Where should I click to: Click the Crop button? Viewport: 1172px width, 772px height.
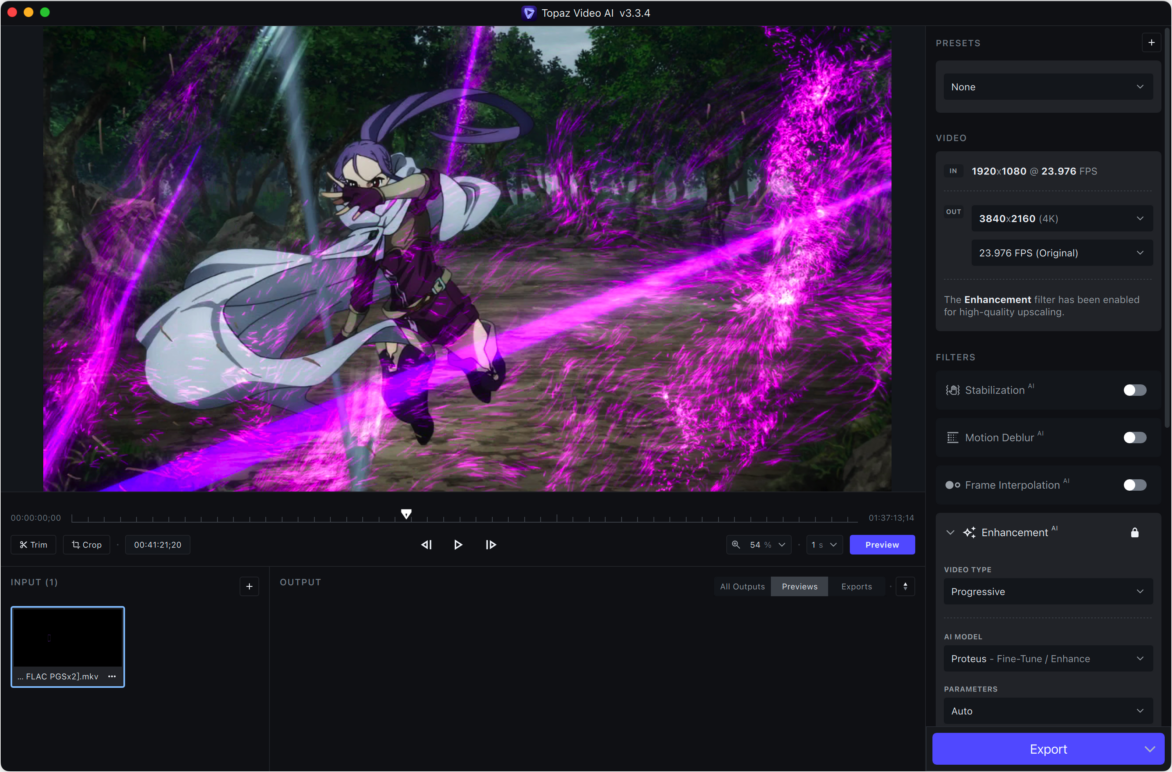click(x=87, y=545)
